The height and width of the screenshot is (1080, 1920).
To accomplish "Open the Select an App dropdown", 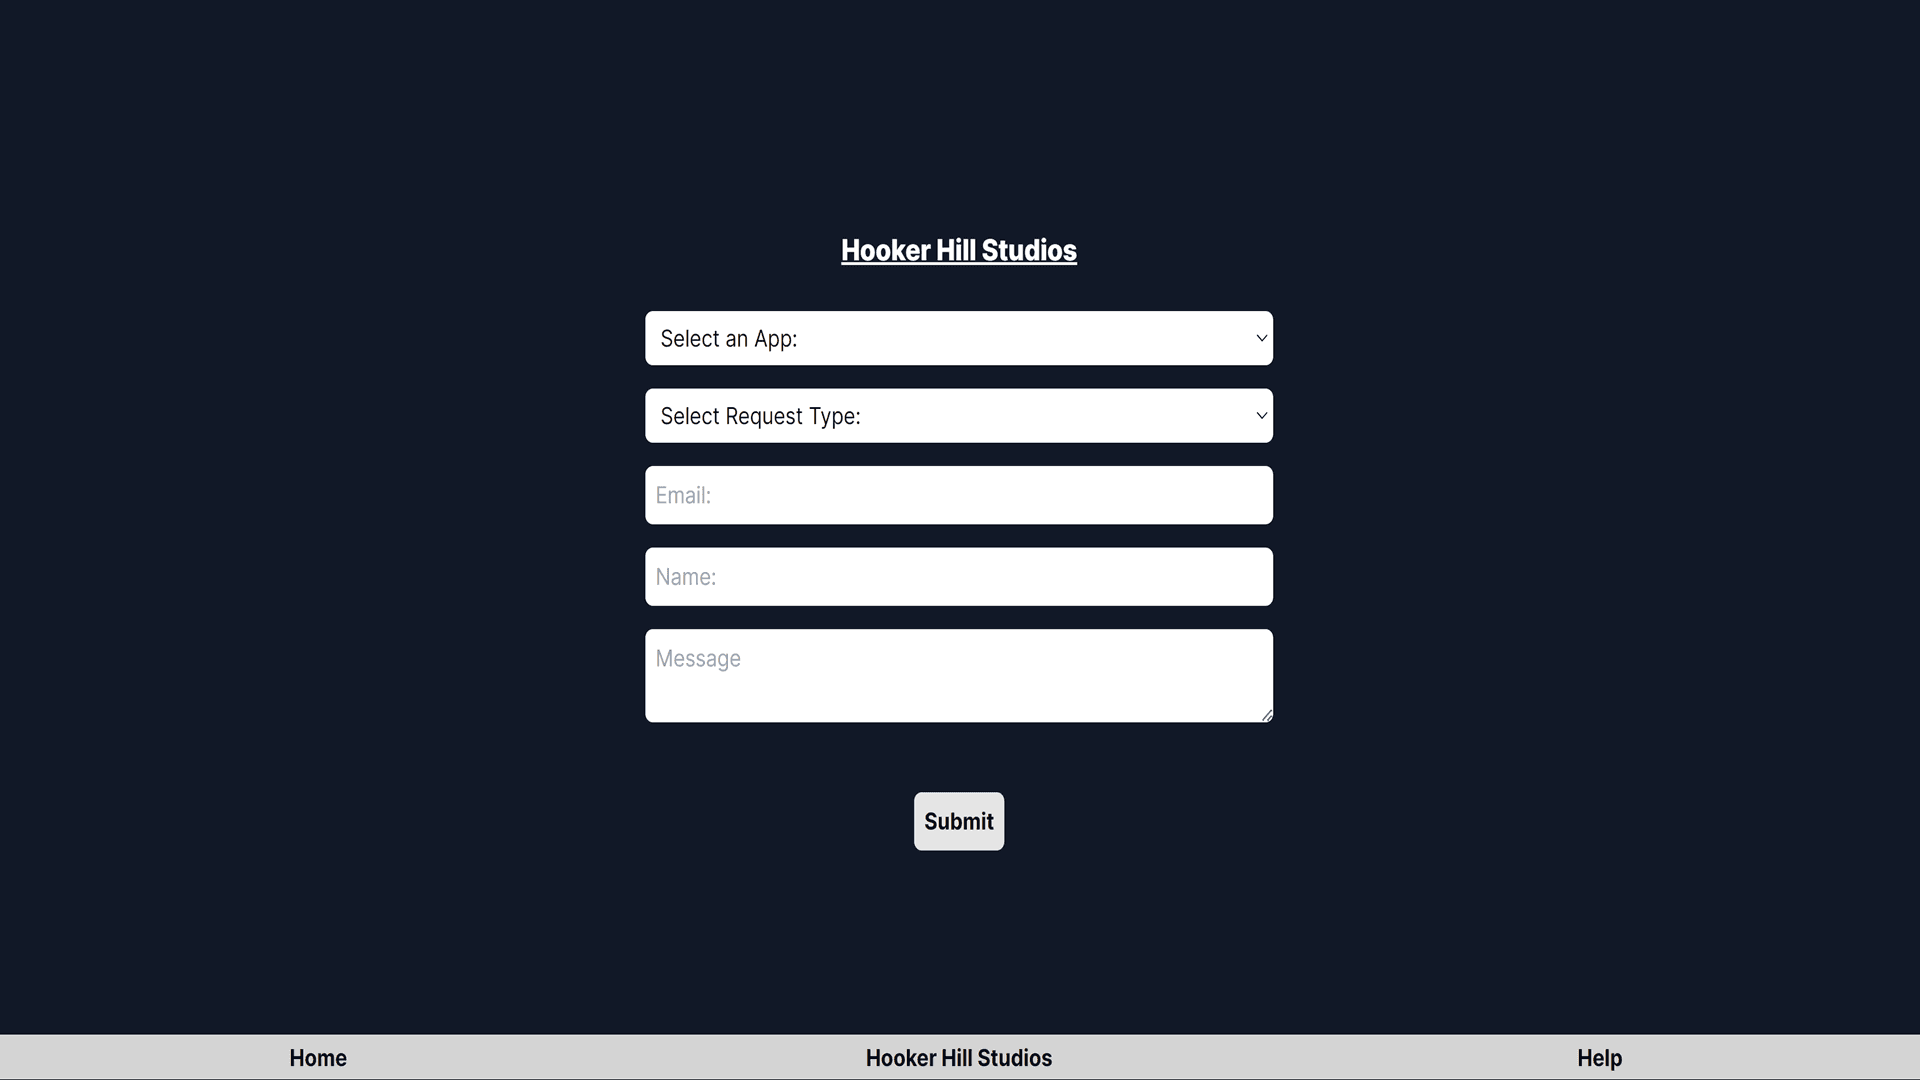I will [959, 338].
